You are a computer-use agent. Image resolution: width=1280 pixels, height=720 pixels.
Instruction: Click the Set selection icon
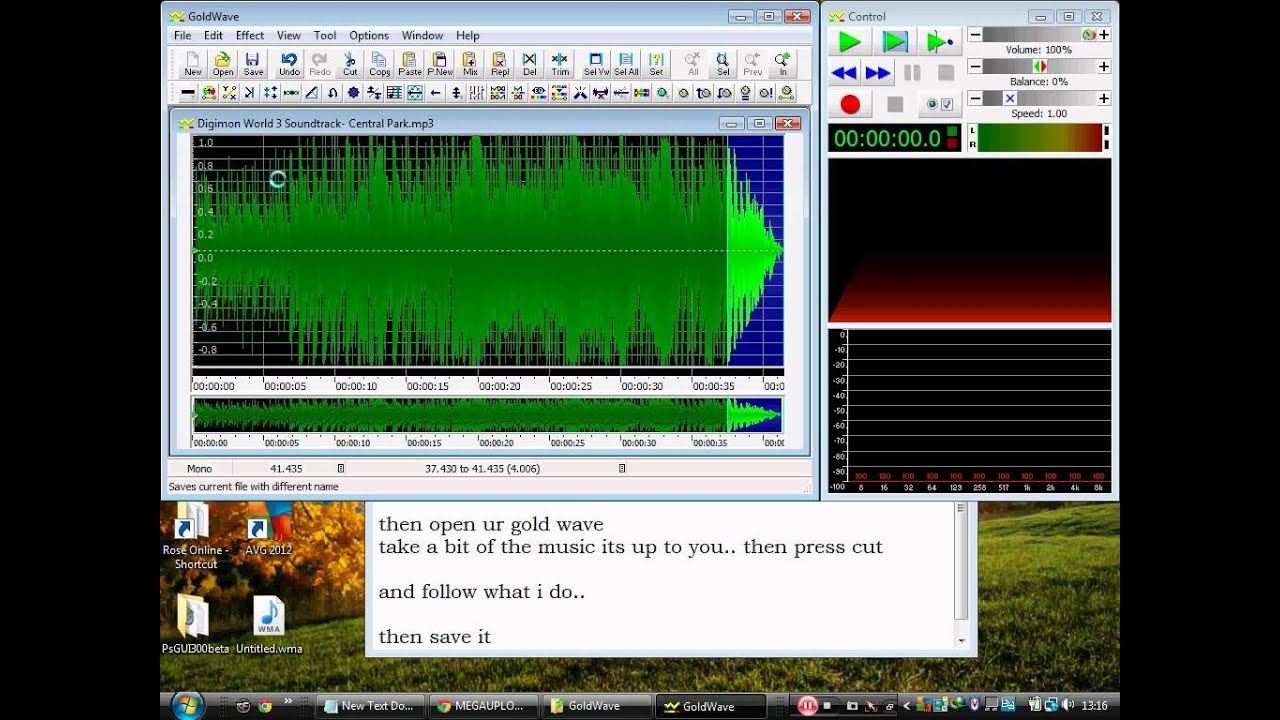tap(656, 64)
